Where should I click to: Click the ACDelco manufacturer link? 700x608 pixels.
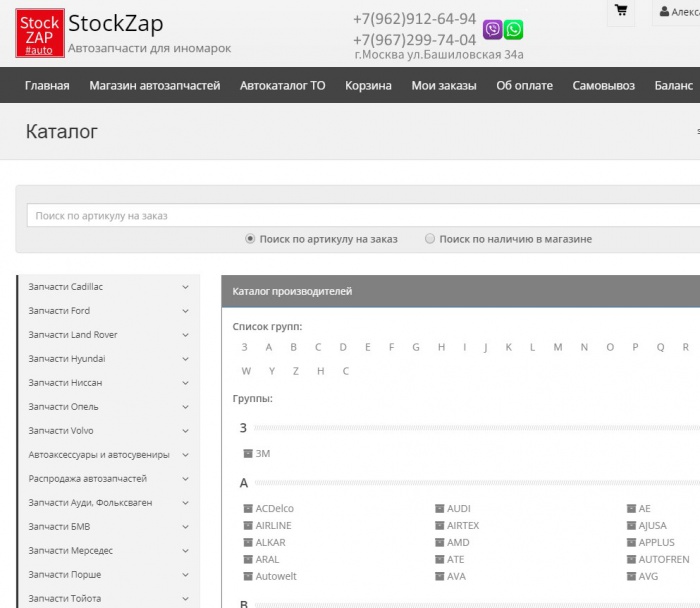[x=275, y=508]
